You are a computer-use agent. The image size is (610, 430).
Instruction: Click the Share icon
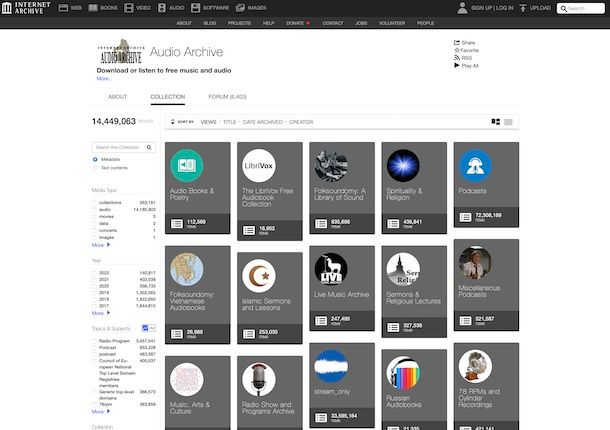coord(457,42)
